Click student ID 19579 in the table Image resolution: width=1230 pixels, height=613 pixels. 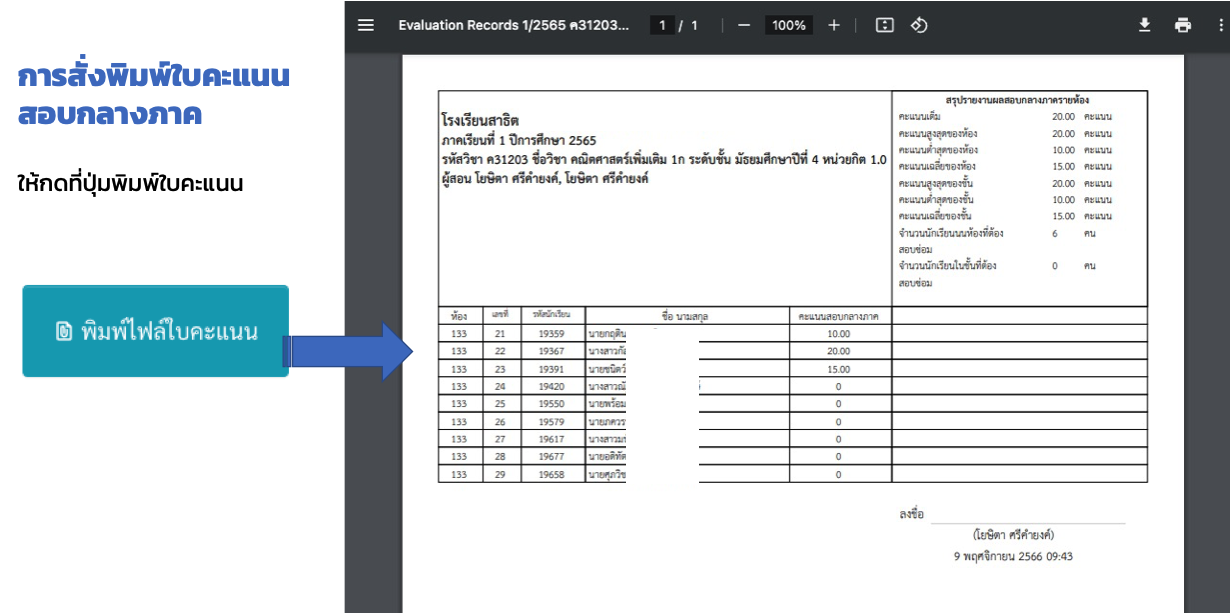coord(552,421)
